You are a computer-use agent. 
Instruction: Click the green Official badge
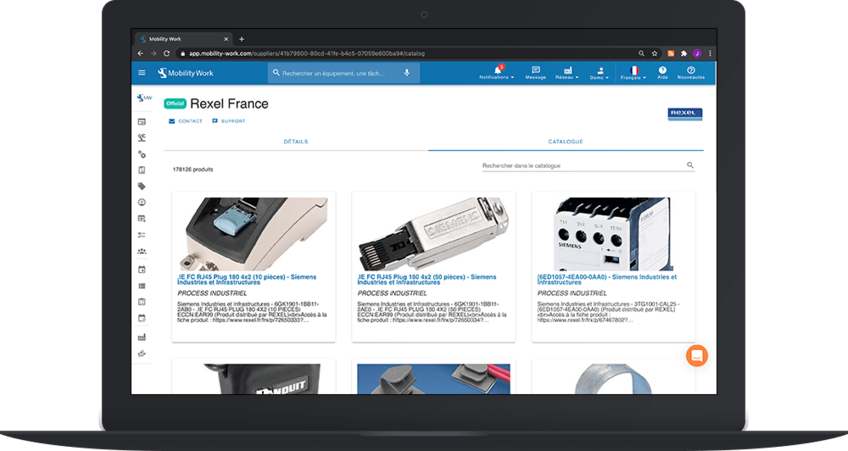pyautogui.click(x=175, y=103)
